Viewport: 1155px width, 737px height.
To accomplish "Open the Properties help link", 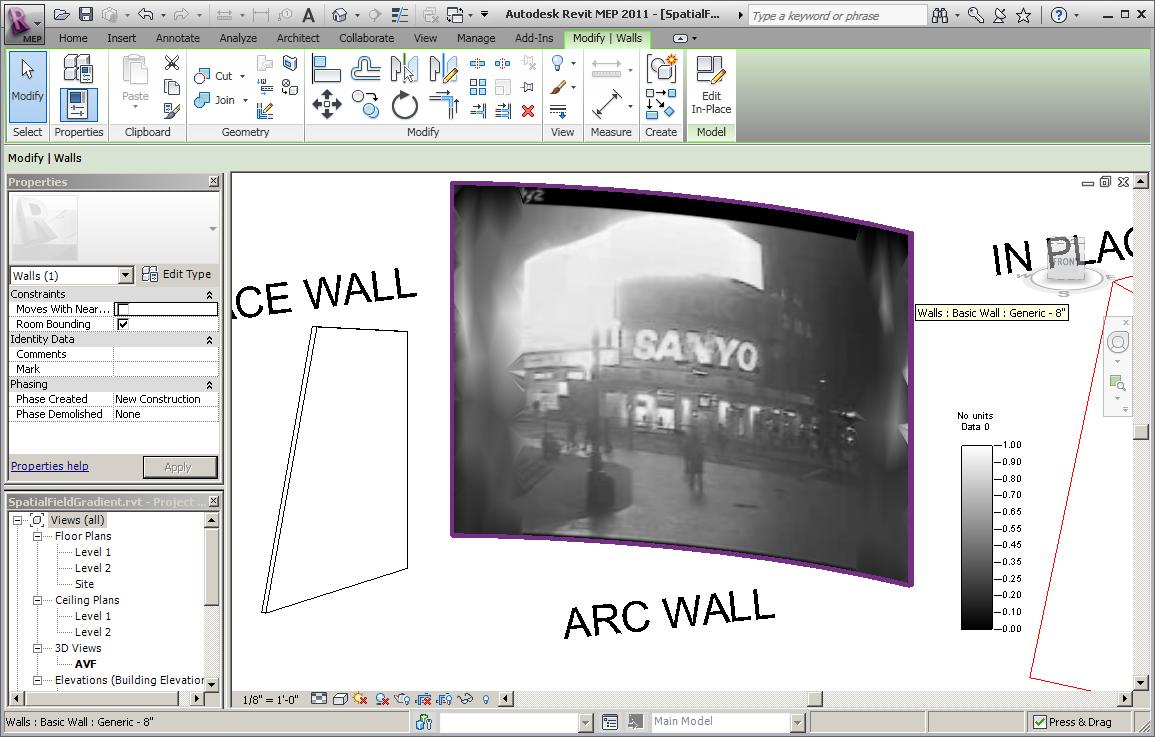I will pyautogui.click(x=49, y=466).
